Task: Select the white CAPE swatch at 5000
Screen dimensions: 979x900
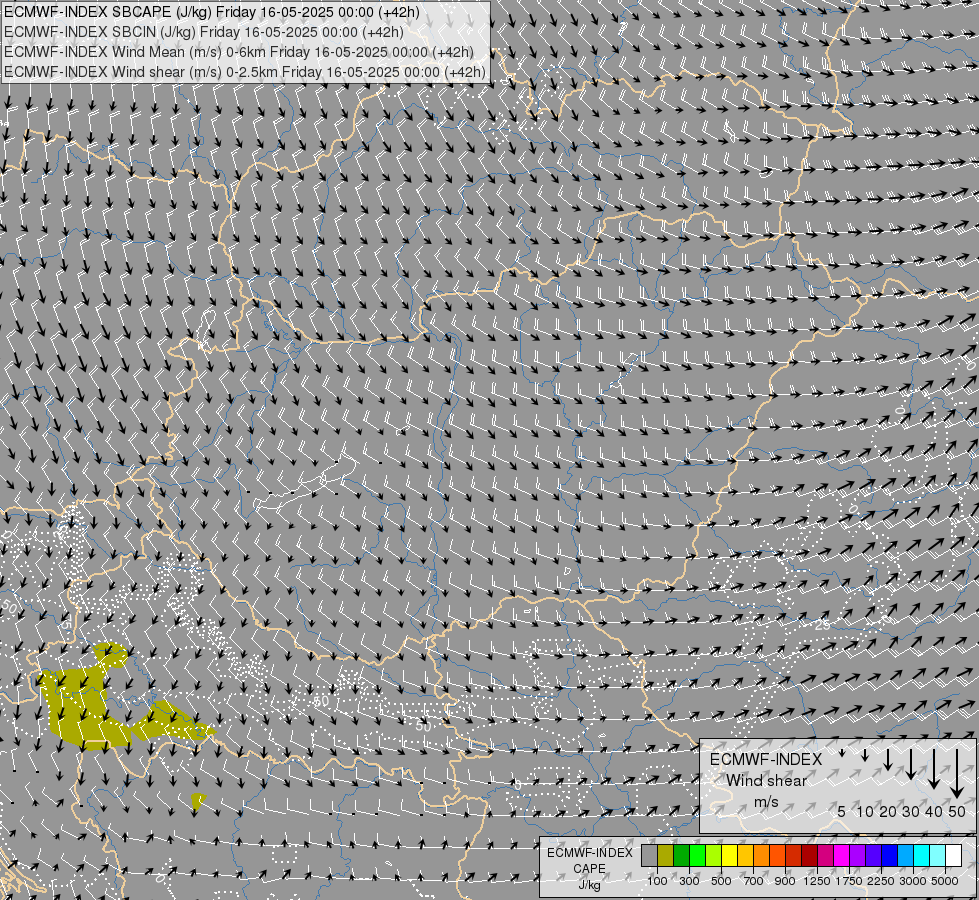Action: point(953,856)
